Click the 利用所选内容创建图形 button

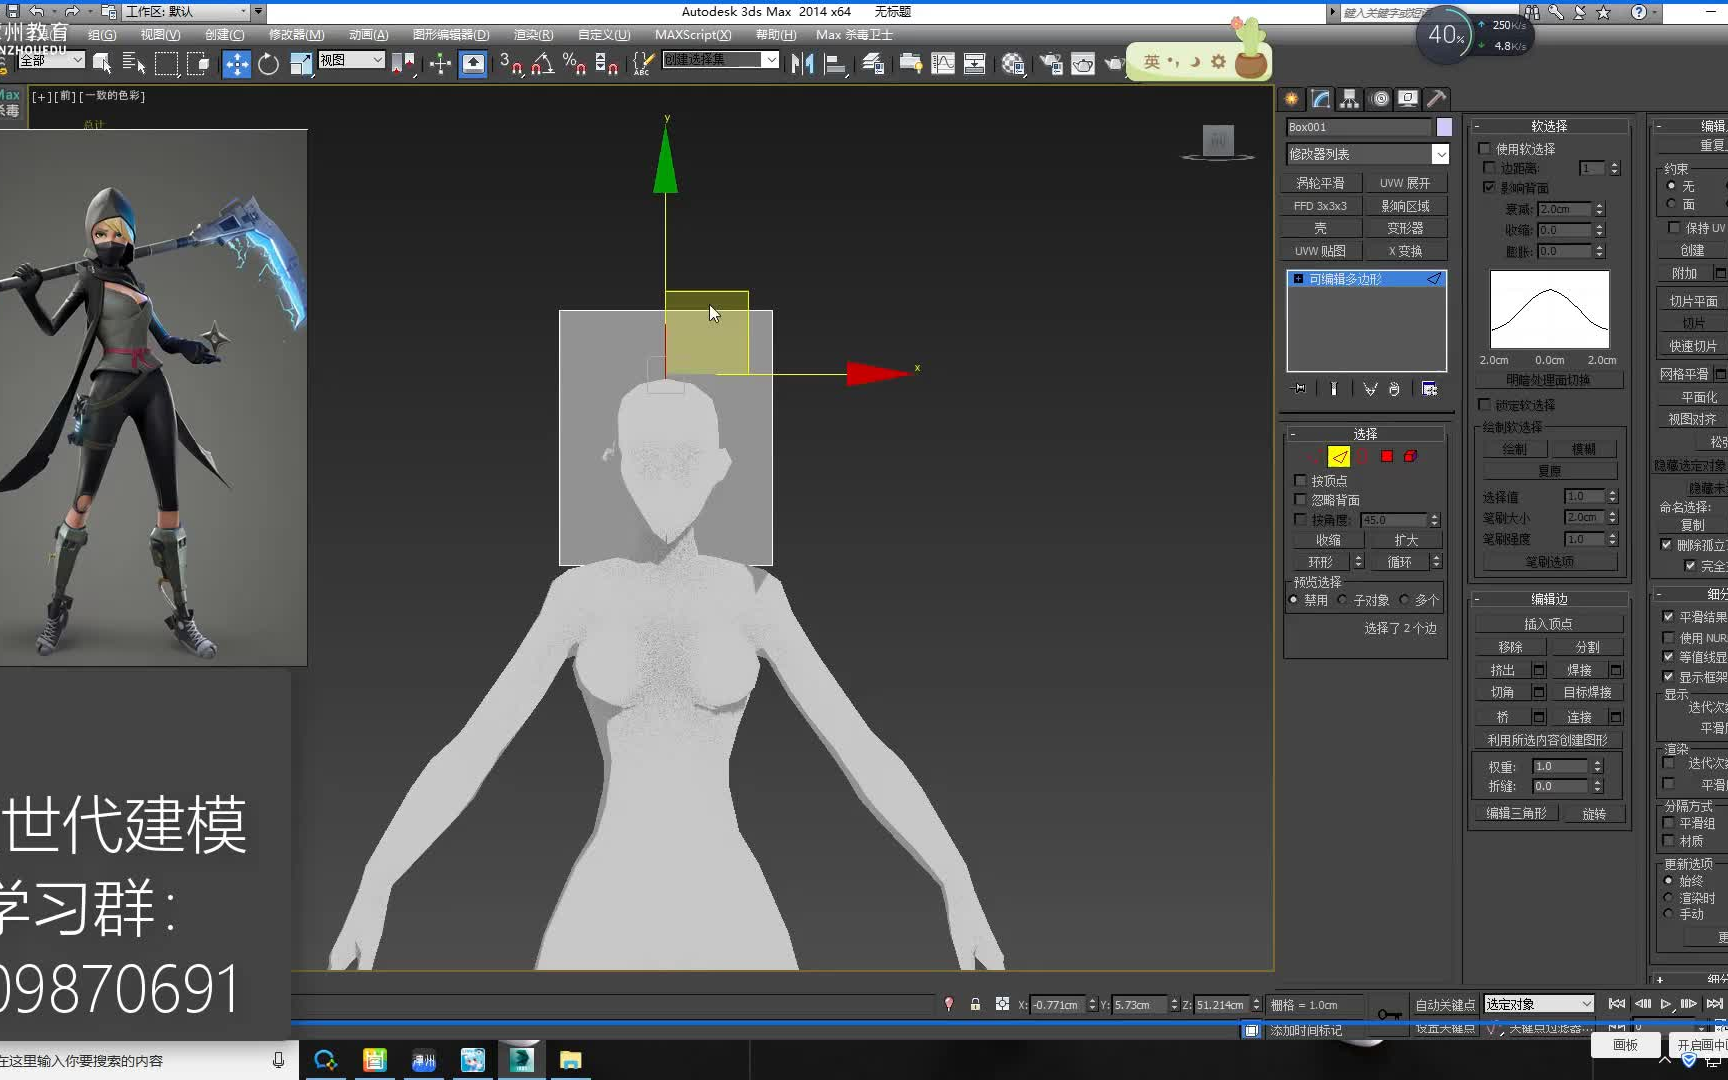click(x=1548, y=740)
